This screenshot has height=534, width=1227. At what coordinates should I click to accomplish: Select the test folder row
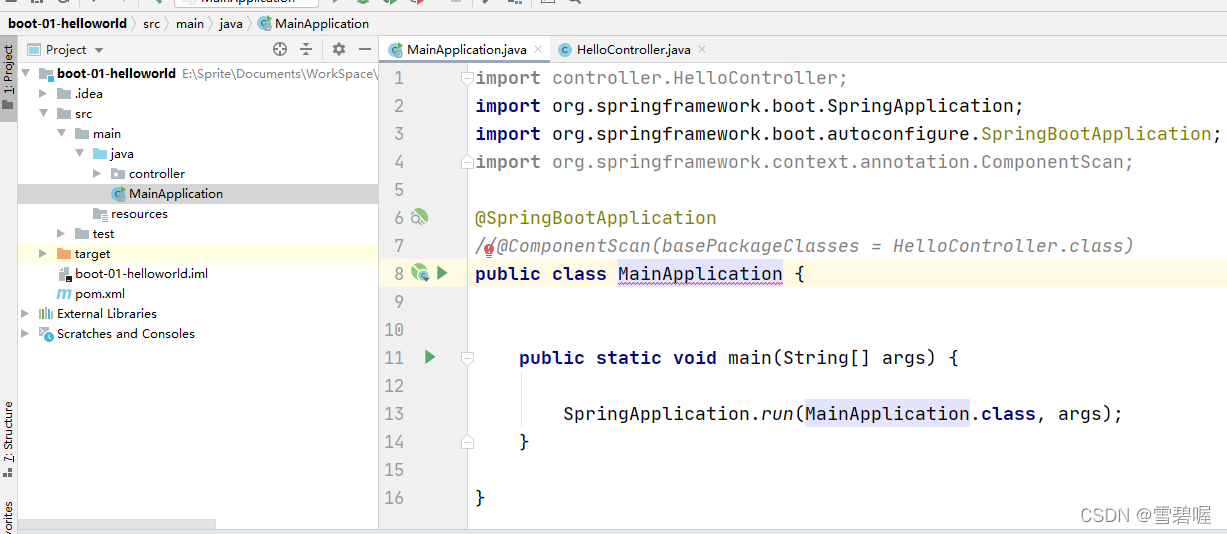point(198,233)
